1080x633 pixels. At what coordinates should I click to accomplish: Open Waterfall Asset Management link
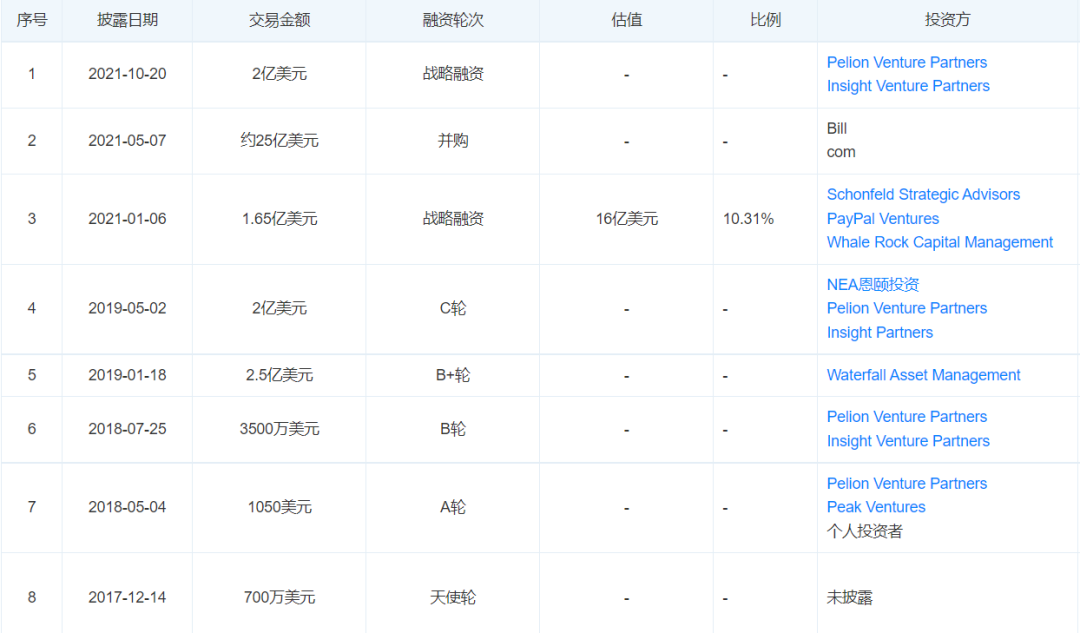pyautogui.click(x=923, y=375)
